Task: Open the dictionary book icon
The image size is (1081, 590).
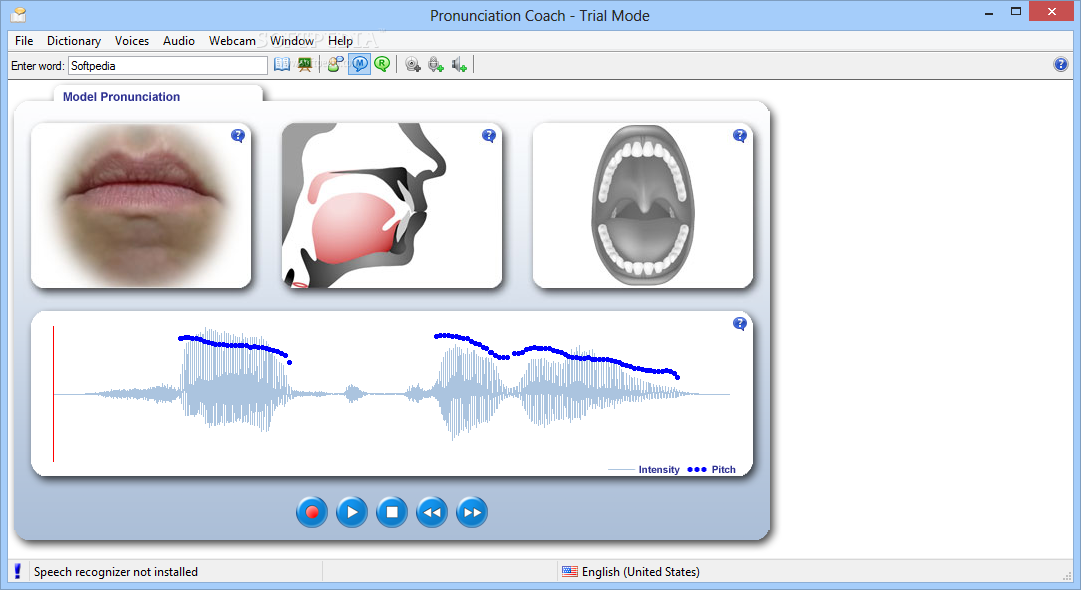Action: coord(282,65)
